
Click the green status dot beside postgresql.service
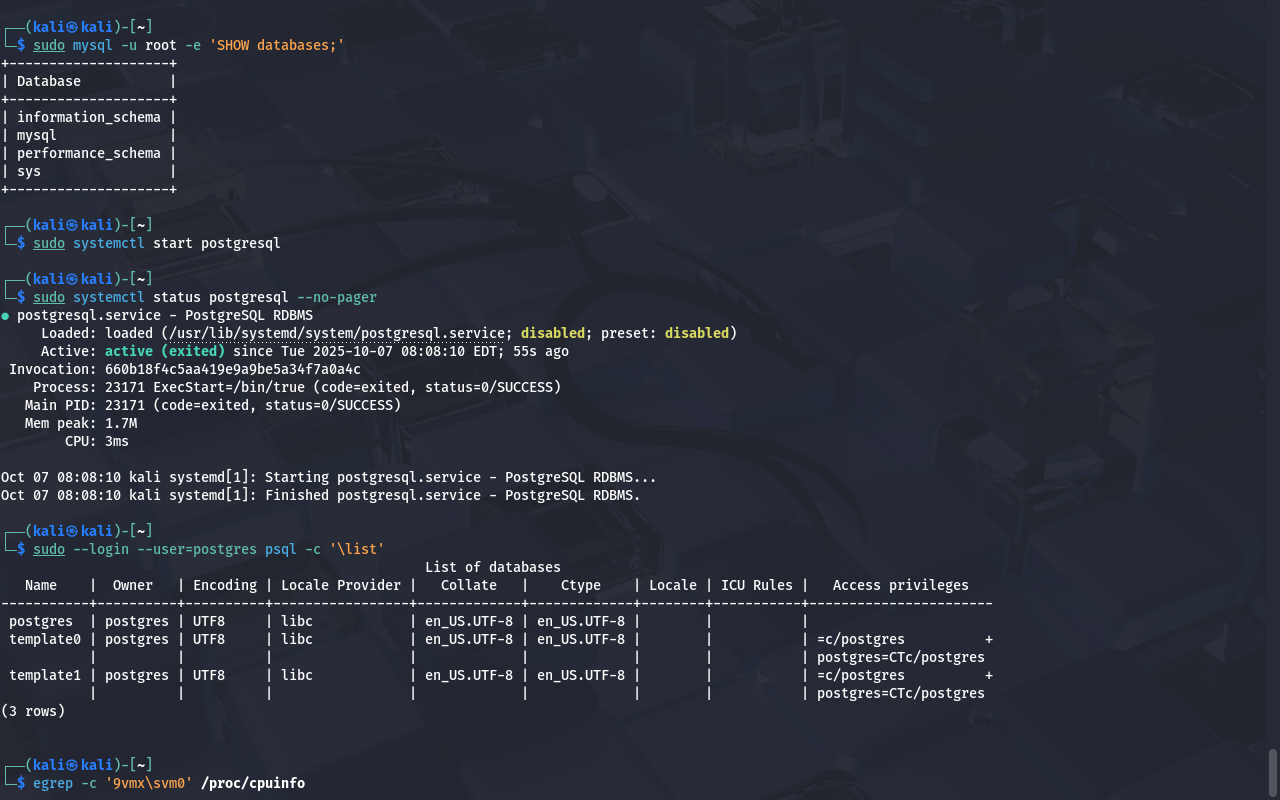click(5, 316)
